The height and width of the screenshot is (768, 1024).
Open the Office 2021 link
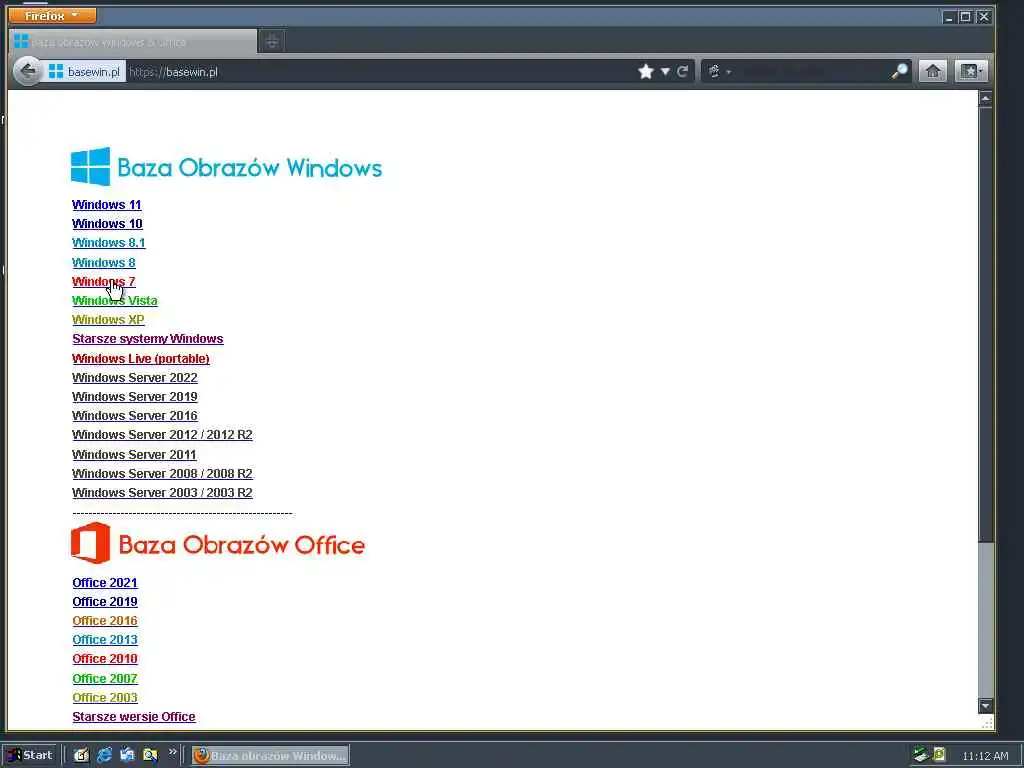[x=105, y=583]
